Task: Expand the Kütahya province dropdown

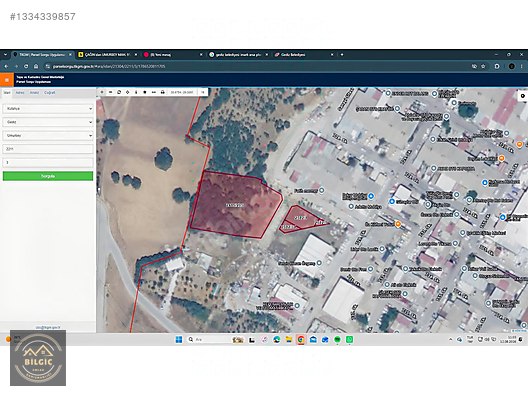Action: point(48,109)
